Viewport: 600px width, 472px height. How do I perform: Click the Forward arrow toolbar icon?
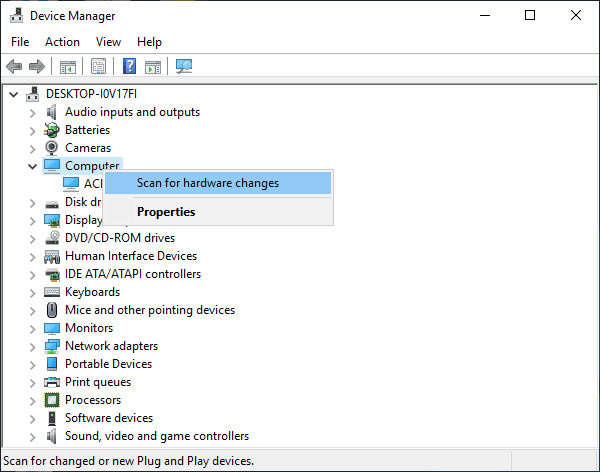tap(37, 66)
